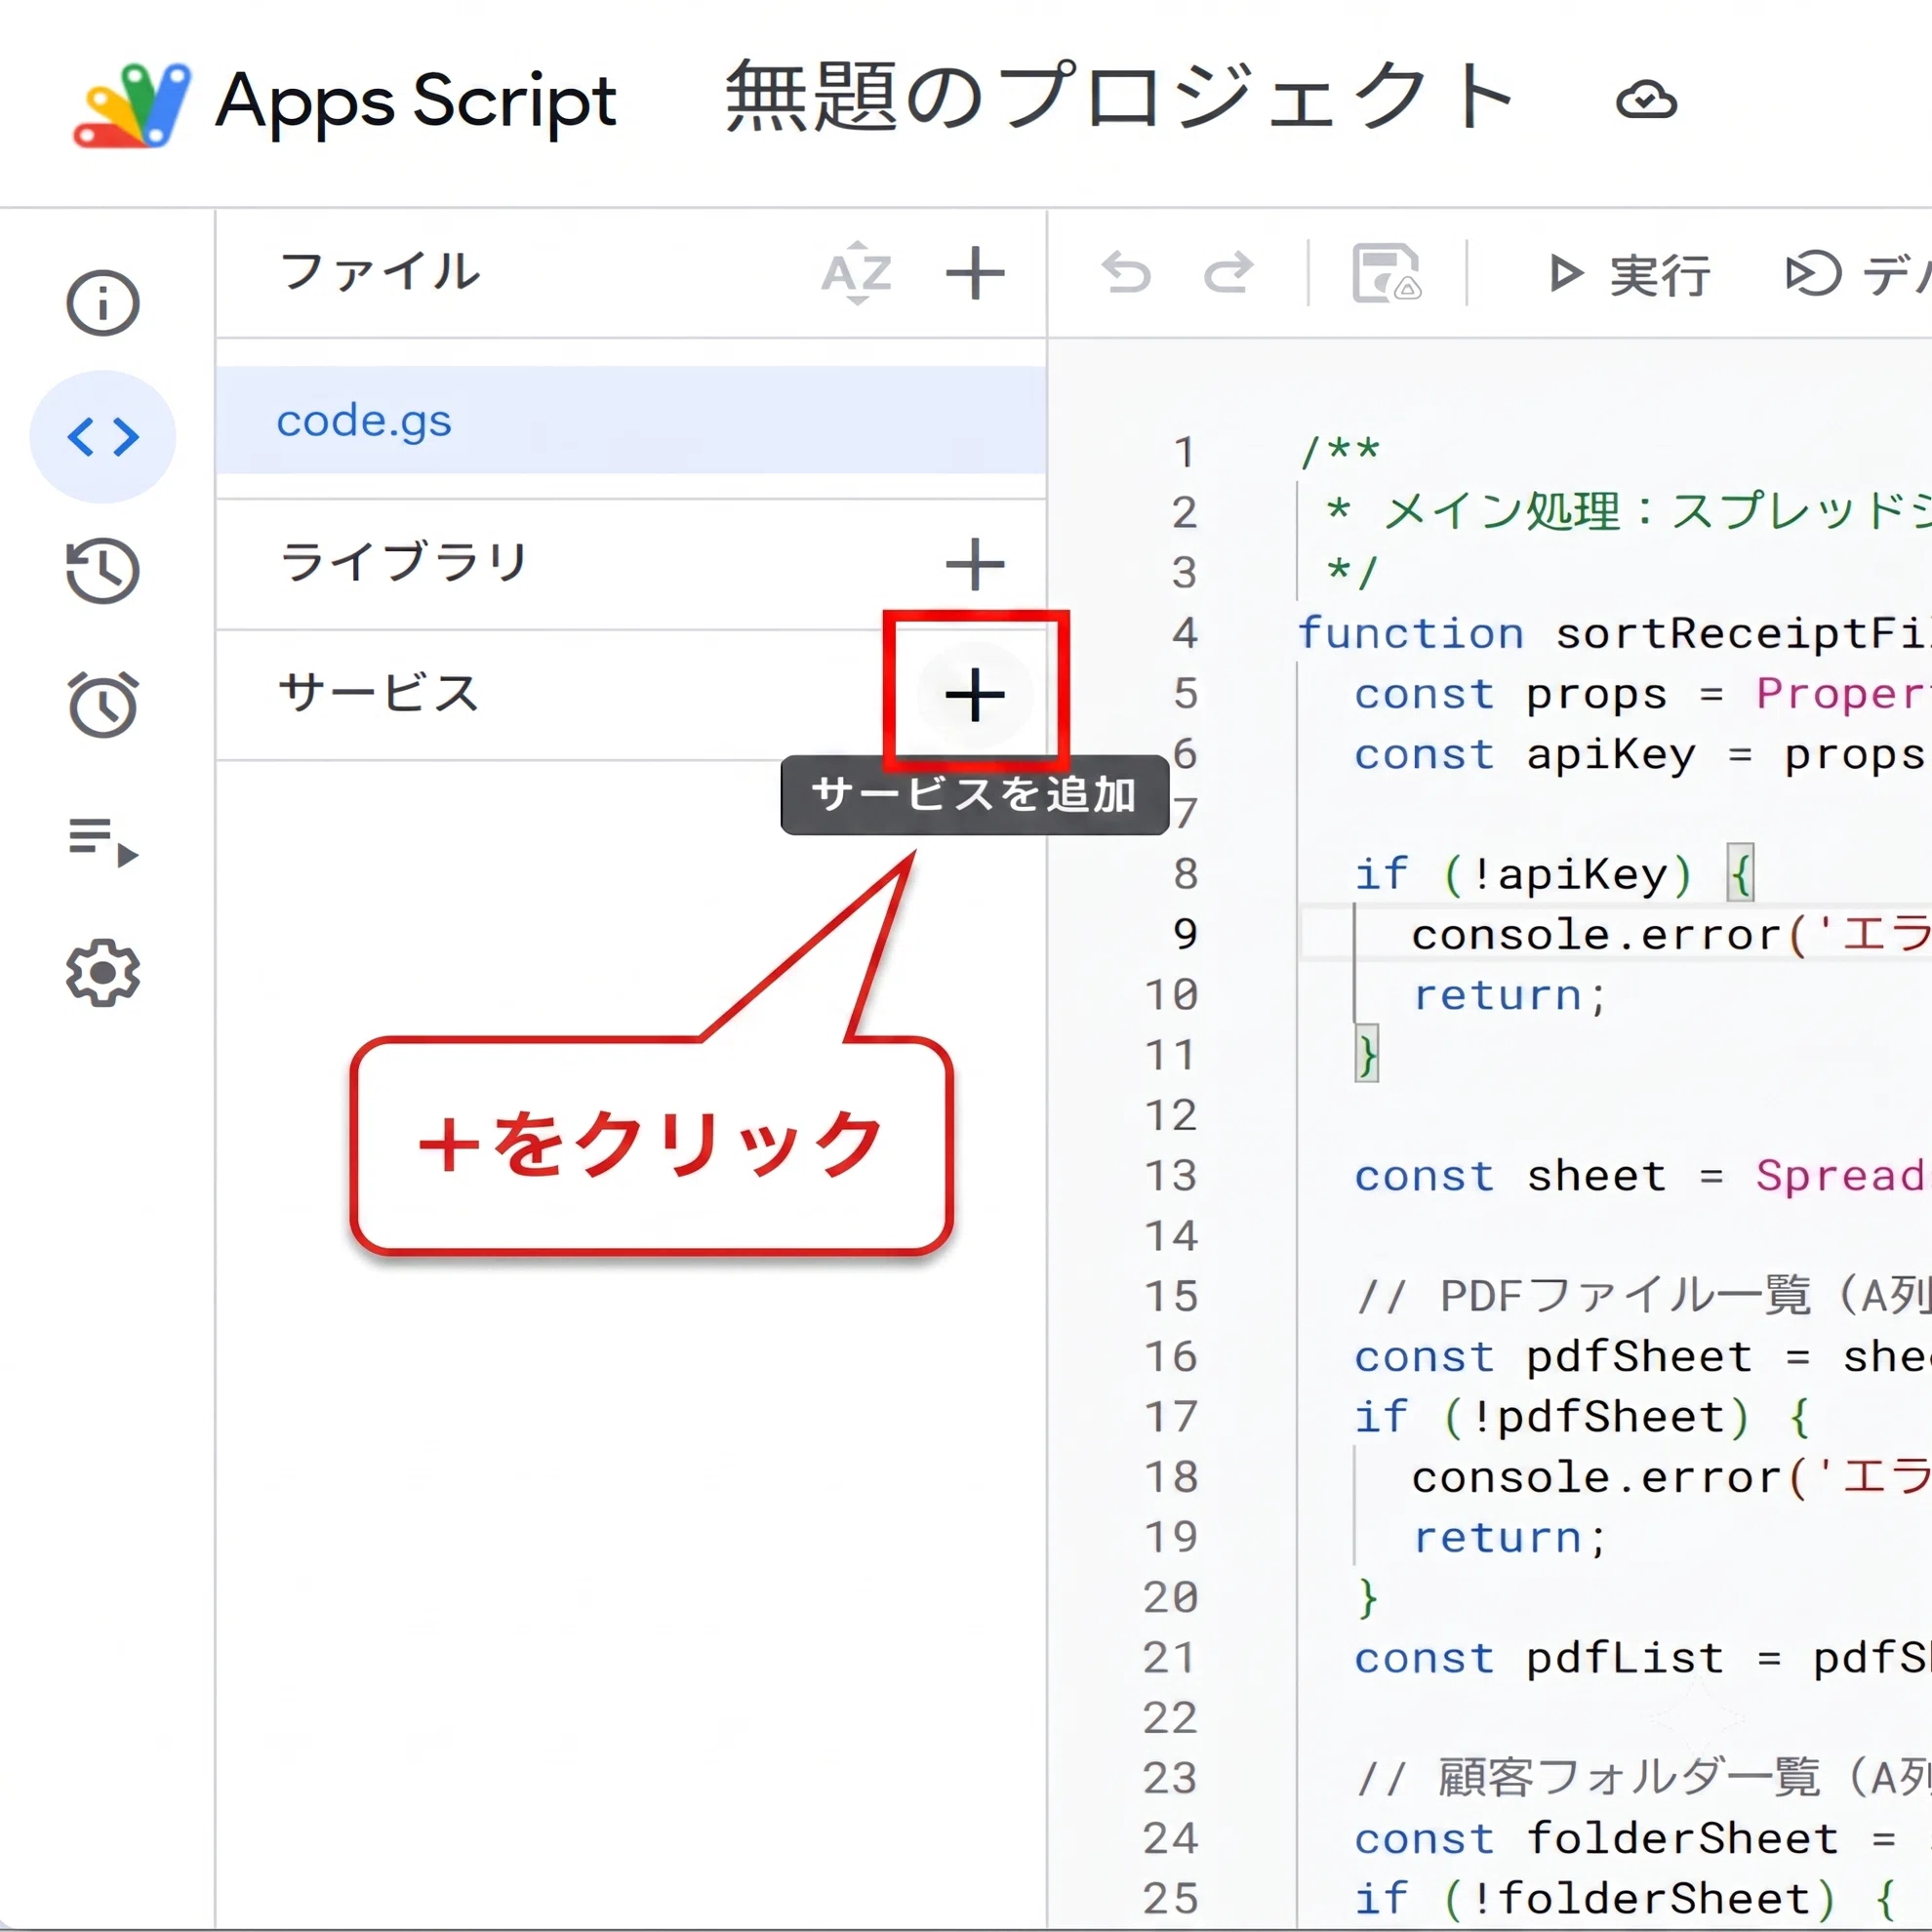Open Project Settings gear icon

[103, 973]
